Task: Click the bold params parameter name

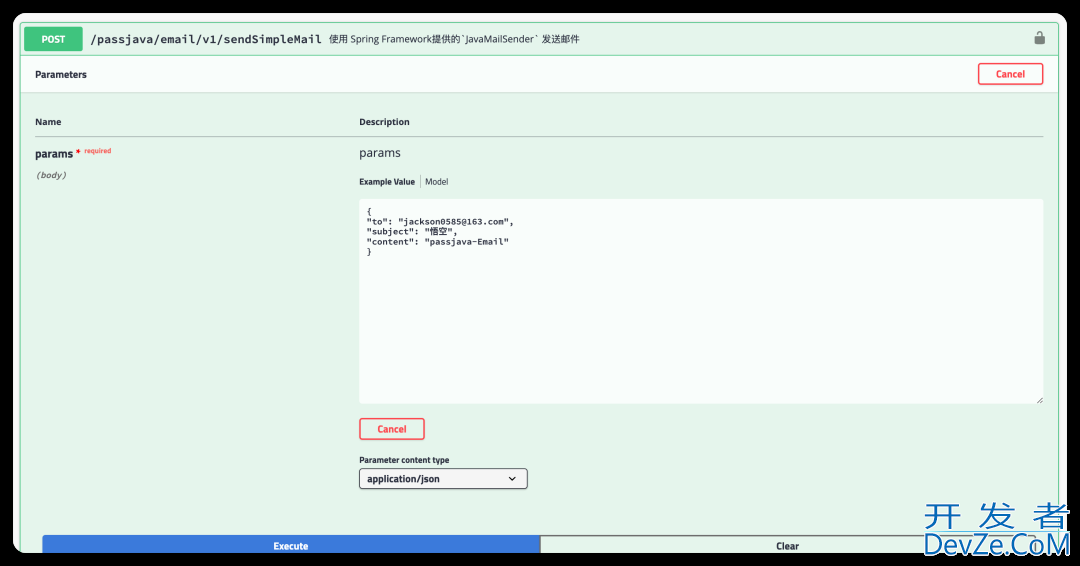Action: pos(54,154)
